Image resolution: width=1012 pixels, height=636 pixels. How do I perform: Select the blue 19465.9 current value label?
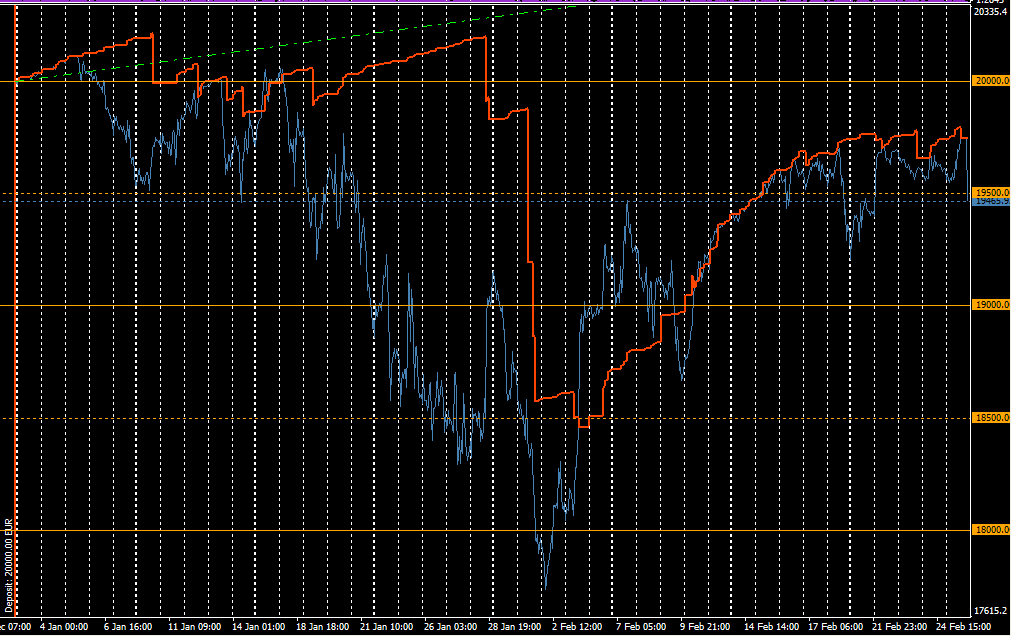pos(991,201)
